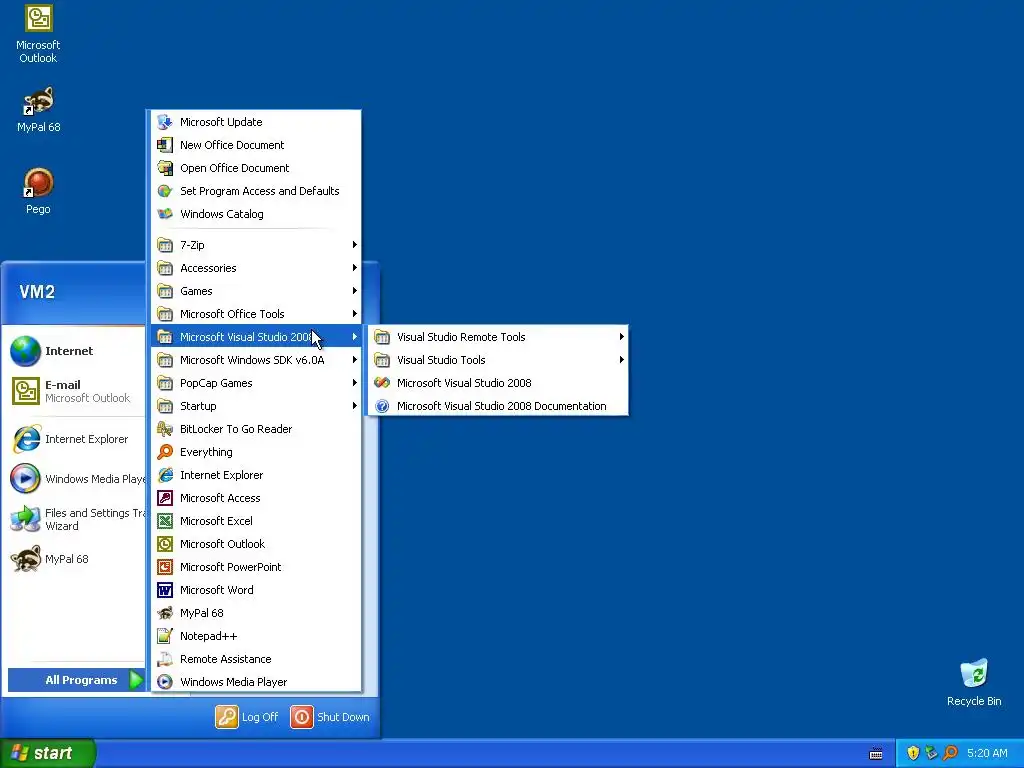Image resolution: width=1024 pixels, height=768 pixels.
Task: Select the highlighted Microsoft Visual Studio 2008 folder
Action: click(x=256, y=337)
